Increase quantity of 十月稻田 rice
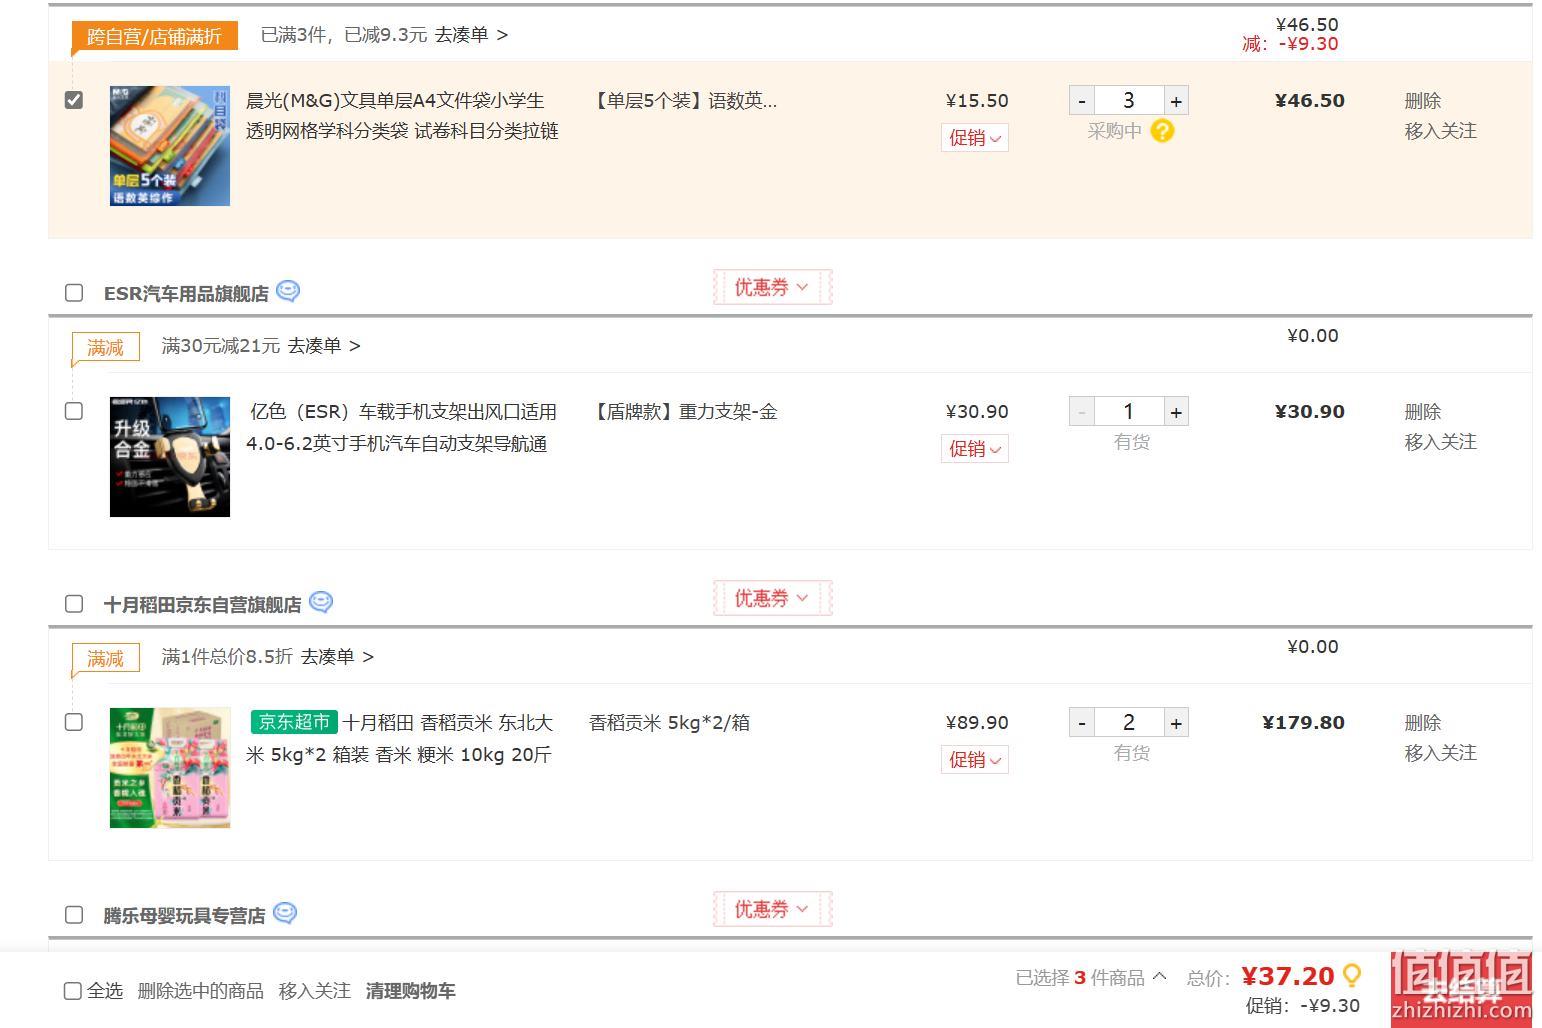 click(1176, 723)
